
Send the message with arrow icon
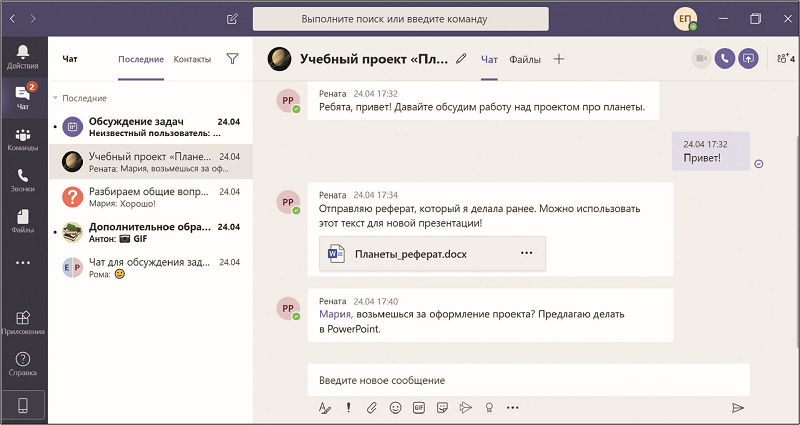737,408
